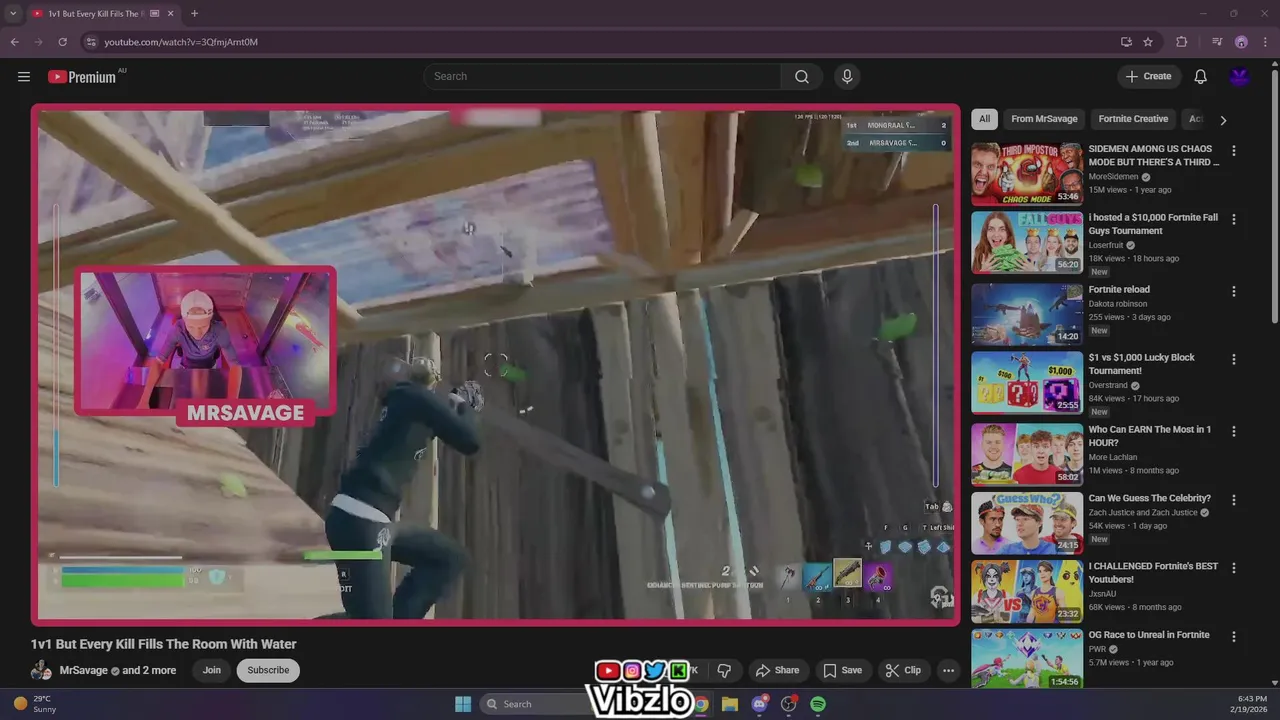Open Spotify from taskbar
Image resolution: width=1280 pixels, height=720 pixels.
[818, 704]
